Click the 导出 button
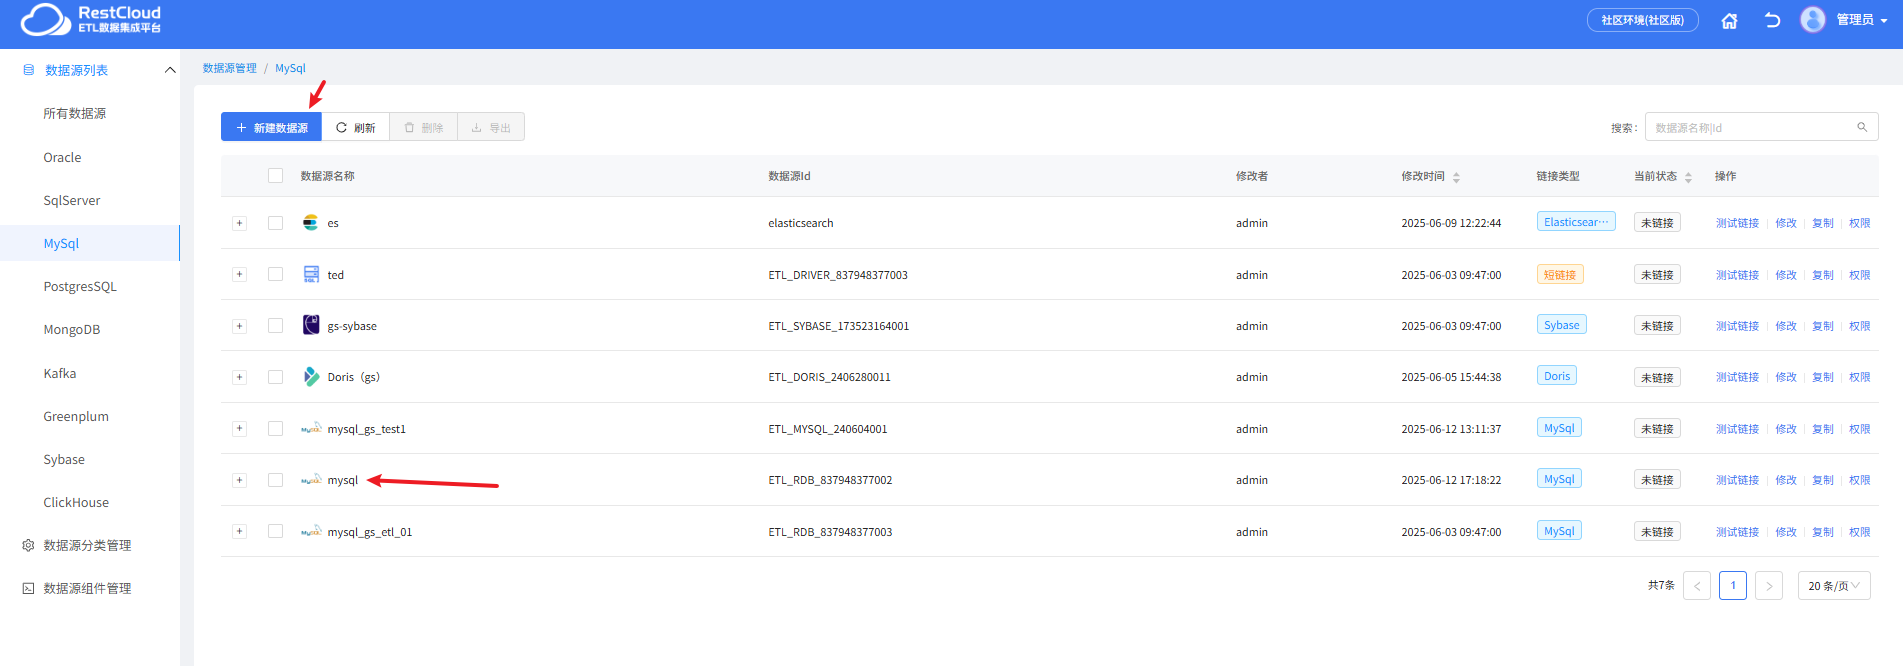 (x=491, y=127)
